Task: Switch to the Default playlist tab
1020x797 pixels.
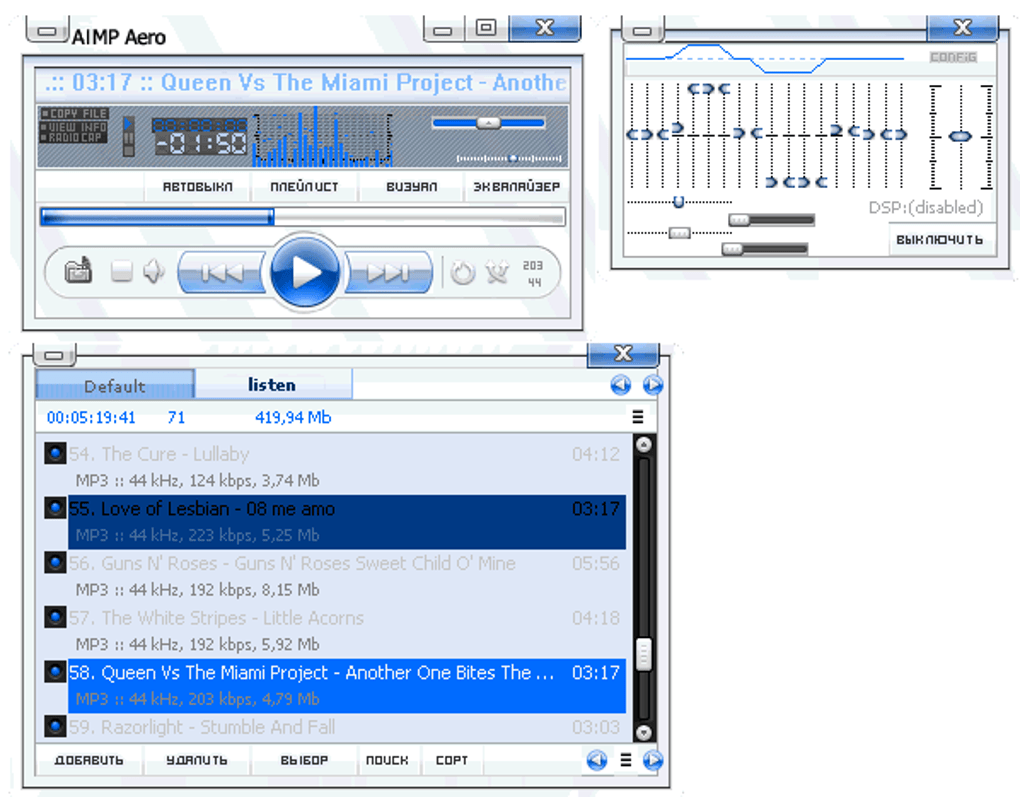Action: coord(115,386)
